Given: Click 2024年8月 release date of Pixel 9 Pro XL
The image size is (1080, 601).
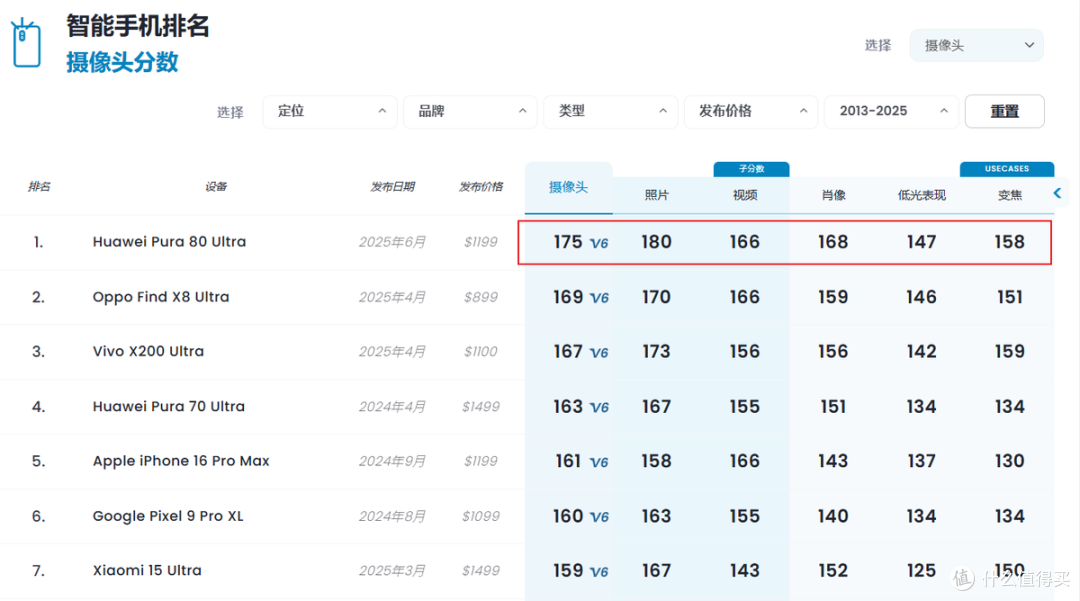Looking at the screenshot, I should click(x=392, y=516).
